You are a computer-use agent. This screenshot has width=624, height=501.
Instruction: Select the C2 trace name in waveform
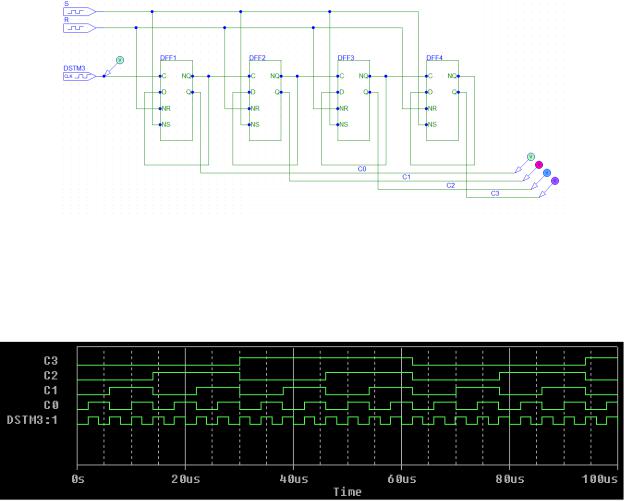click(51, 376)
